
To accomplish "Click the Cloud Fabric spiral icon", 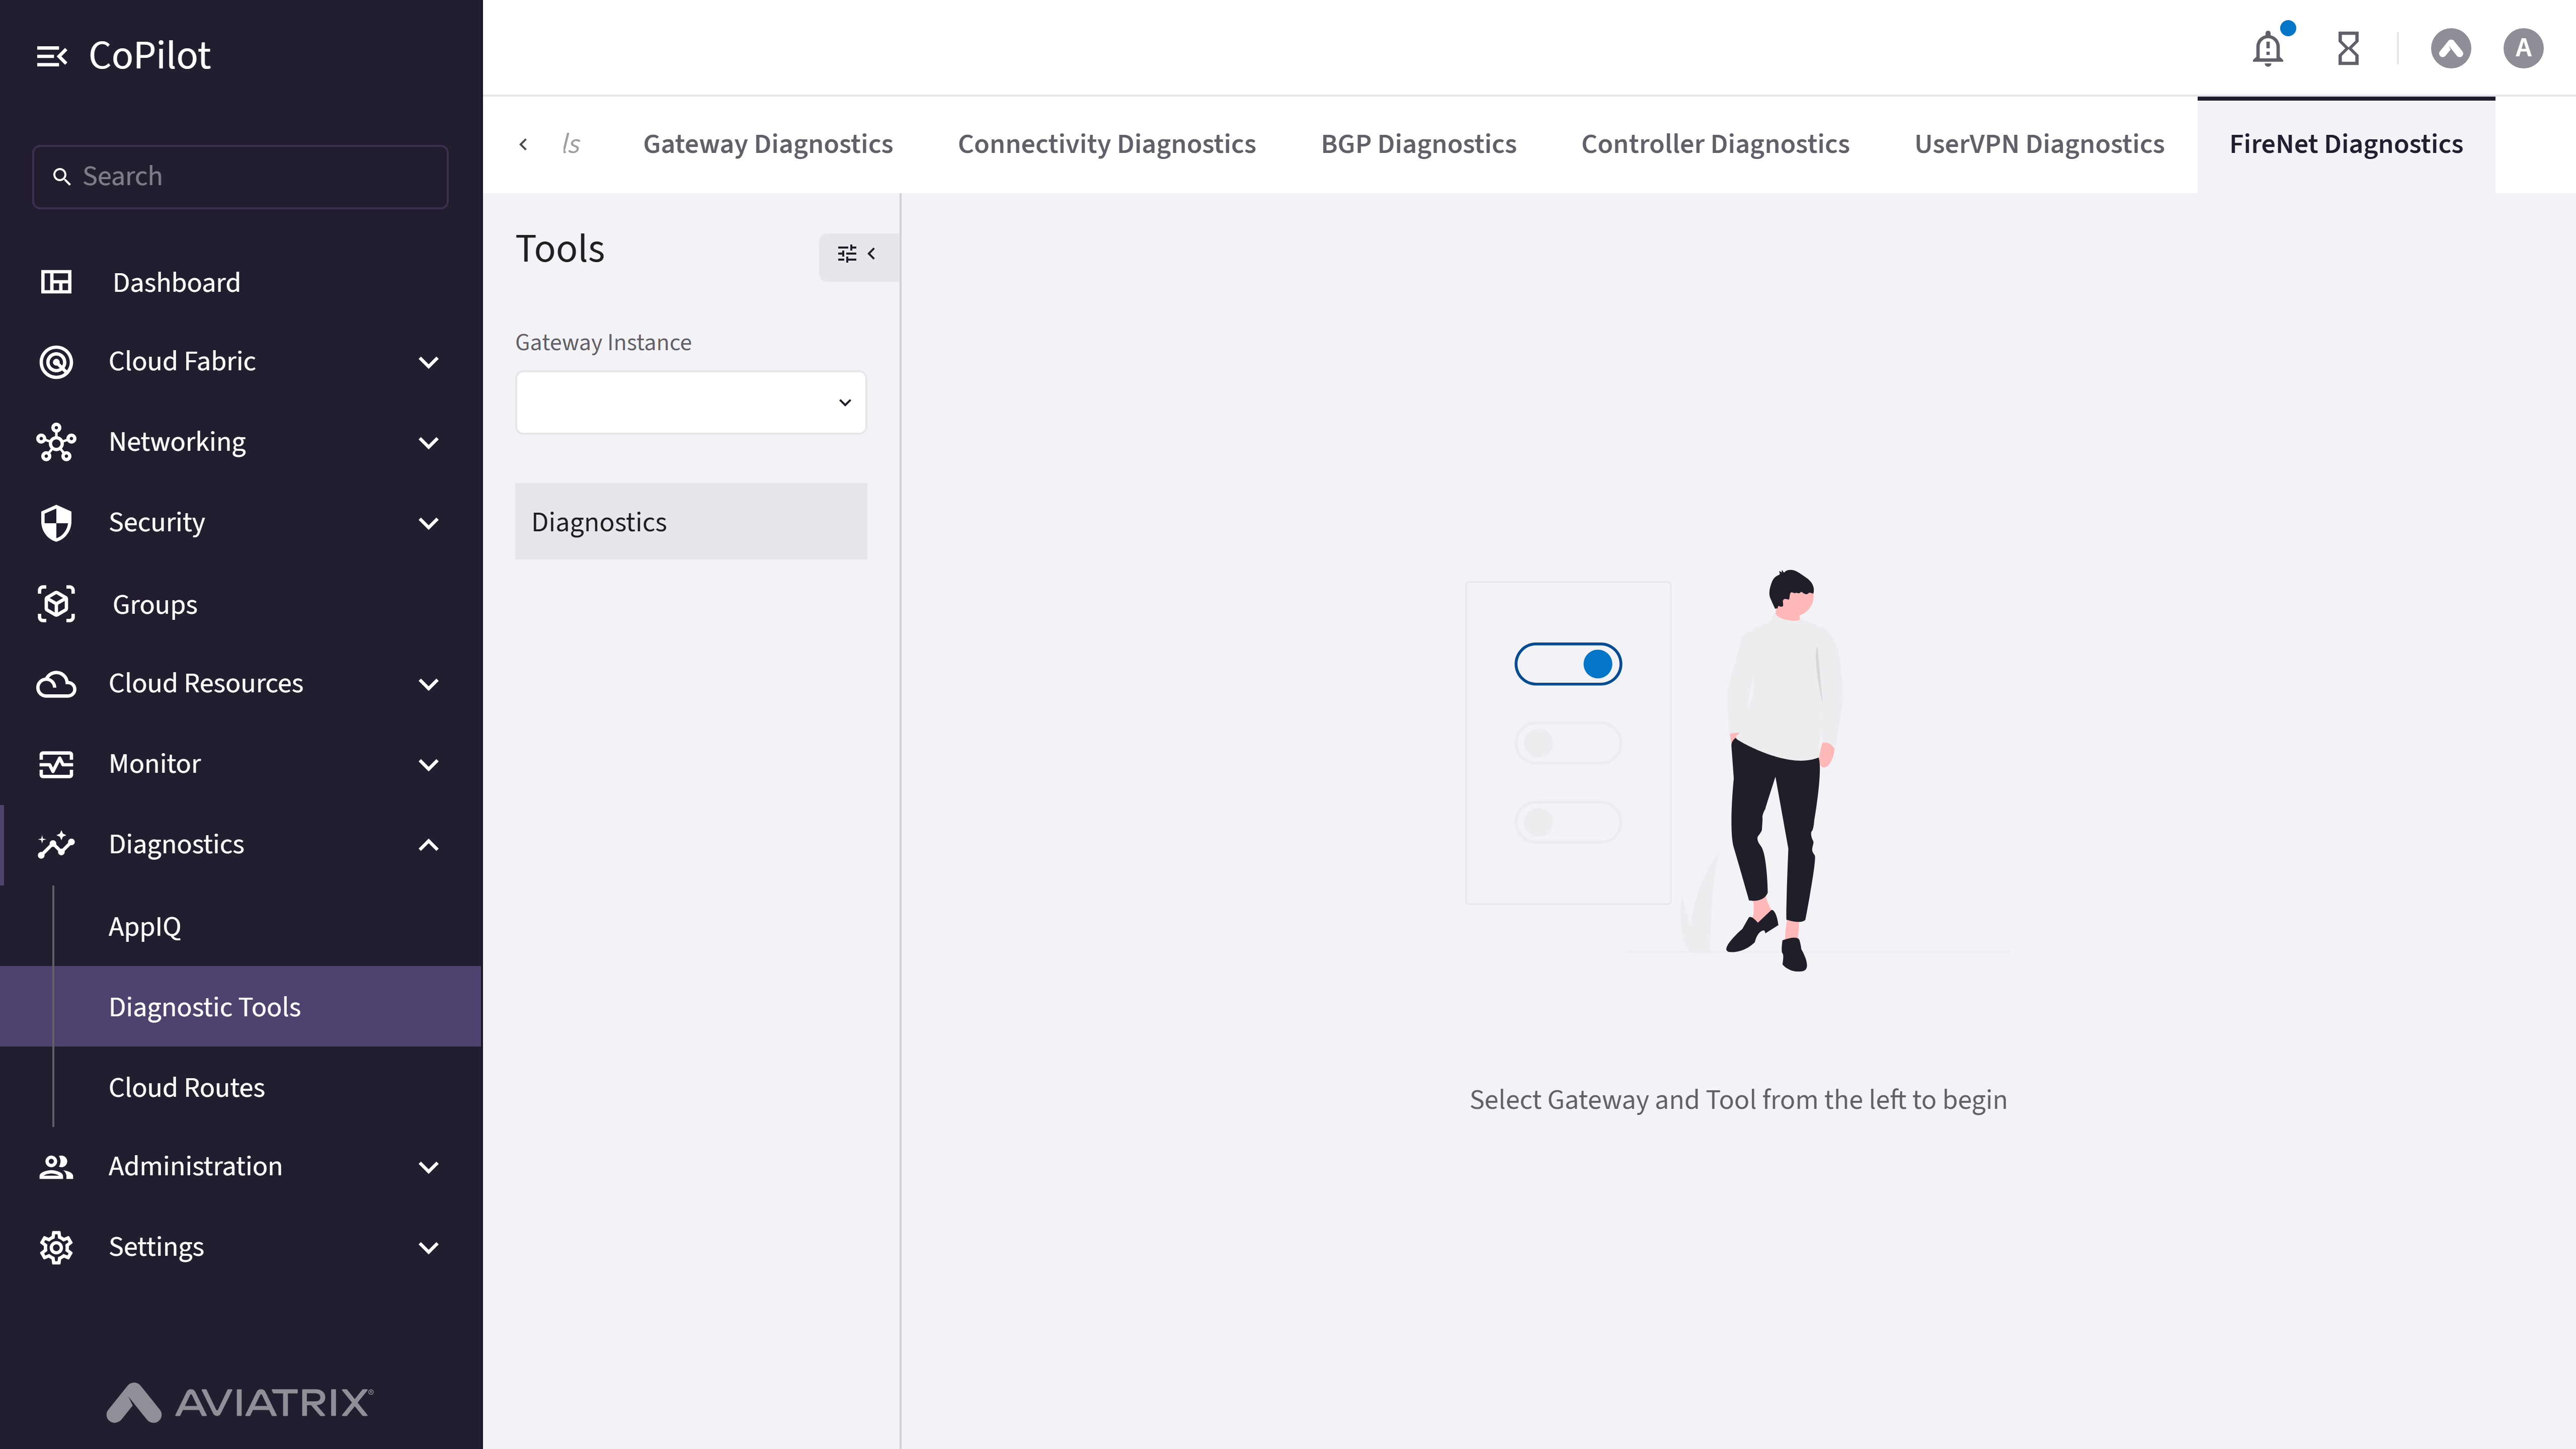I will 56,361.
